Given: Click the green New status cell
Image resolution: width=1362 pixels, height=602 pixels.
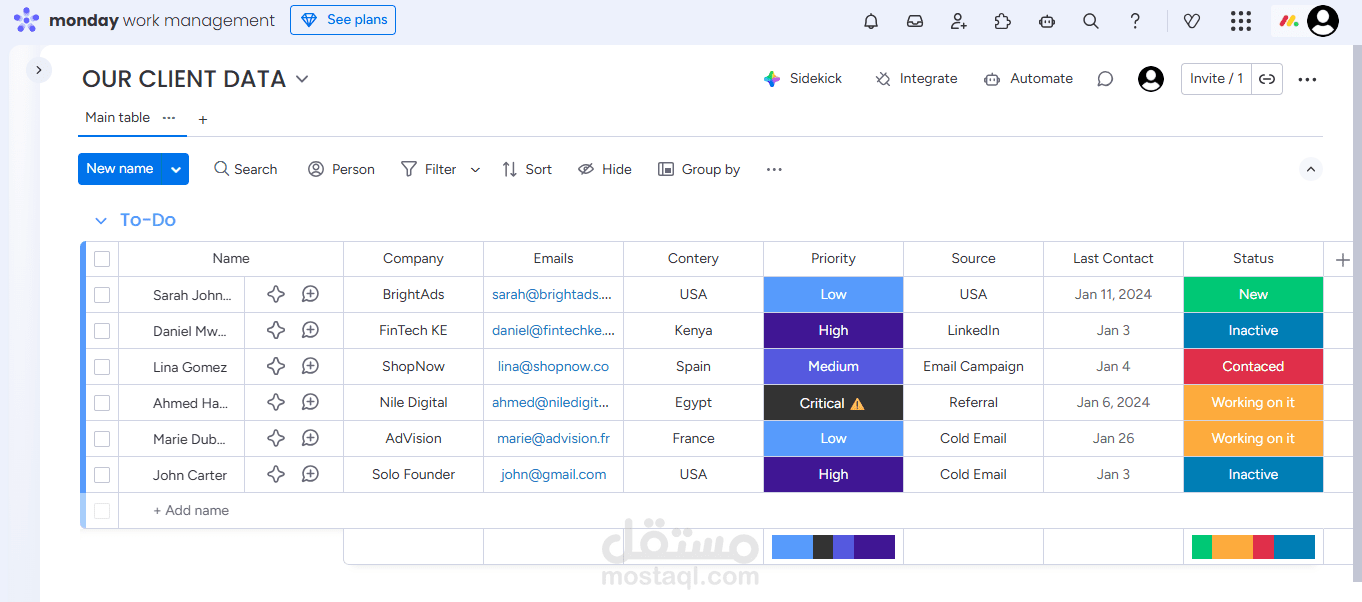Looking at the screenshot, I should click(x=1253, y=295).
